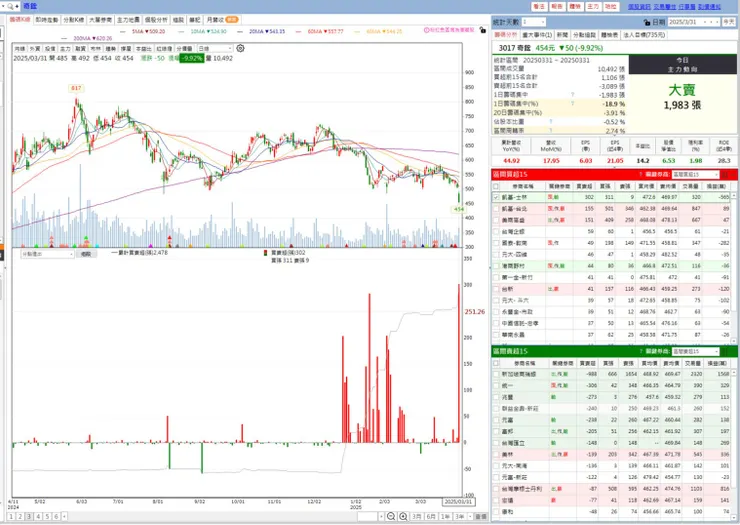Open the dropdown arrow after the 3年 button
The width and height of the screenshot is (740, 525).
point(470,517)
